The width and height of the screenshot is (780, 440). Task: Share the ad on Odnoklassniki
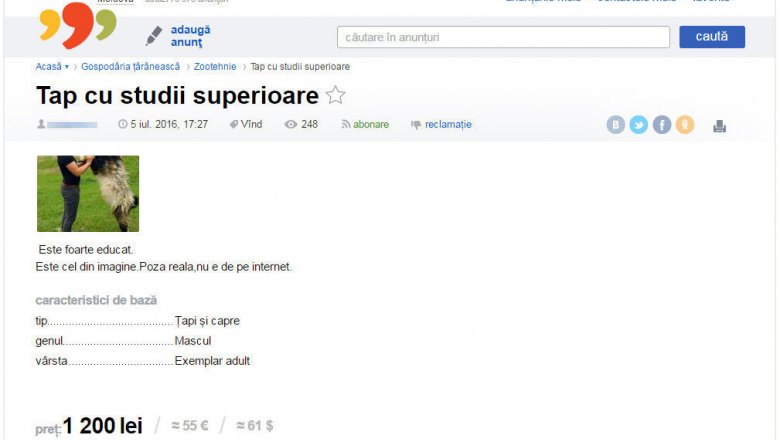(685, 124)
